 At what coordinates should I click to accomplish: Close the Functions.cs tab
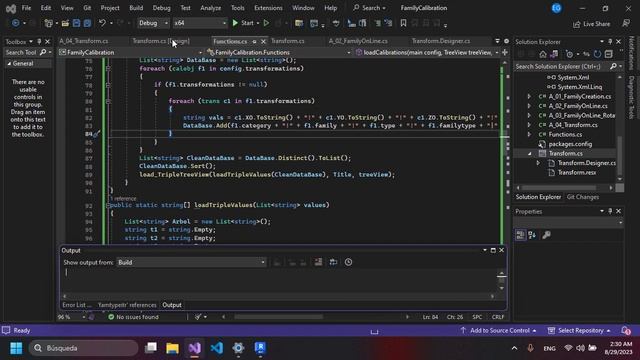click(263, 42)
